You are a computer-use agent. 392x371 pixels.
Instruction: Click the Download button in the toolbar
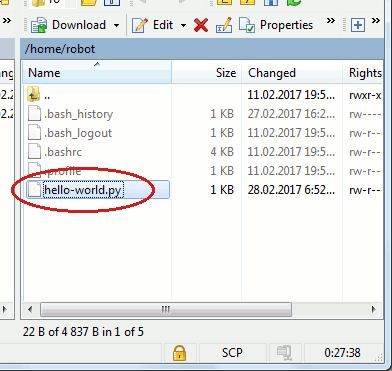pyautogui.click(x=68, y=25)
